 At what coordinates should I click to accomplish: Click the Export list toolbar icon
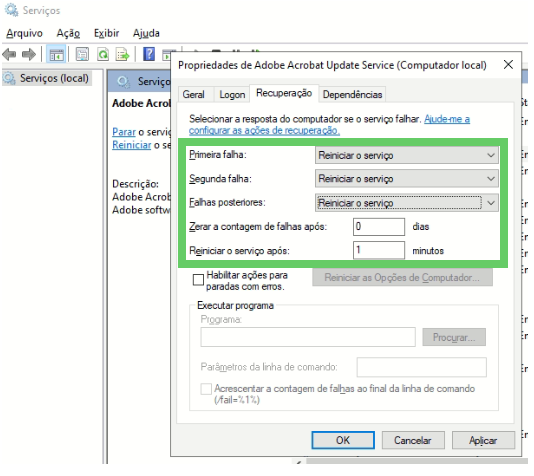(x=123, y=54)
